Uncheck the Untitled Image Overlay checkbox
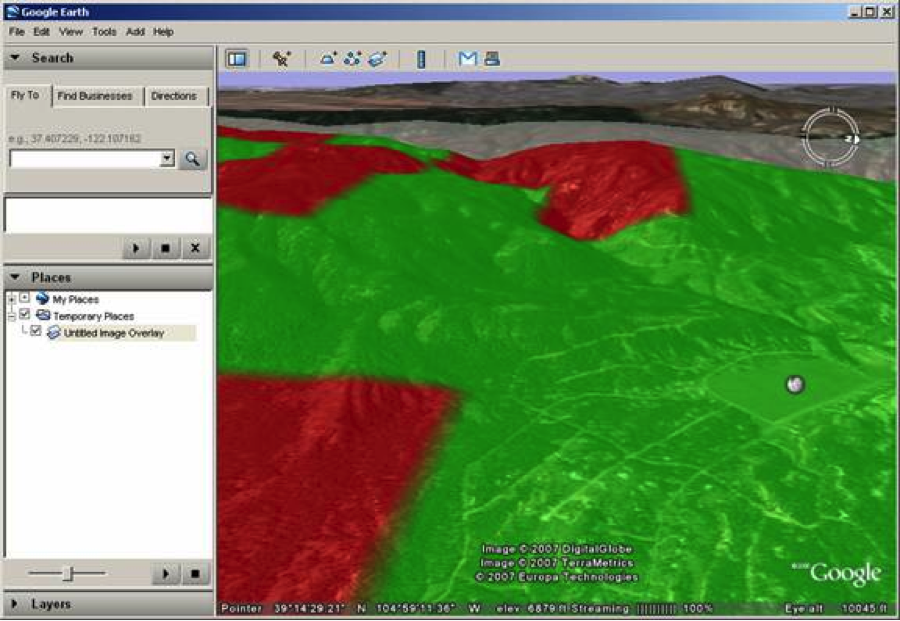This screenshot has height=621, width=900. click(x=36, y=332)
